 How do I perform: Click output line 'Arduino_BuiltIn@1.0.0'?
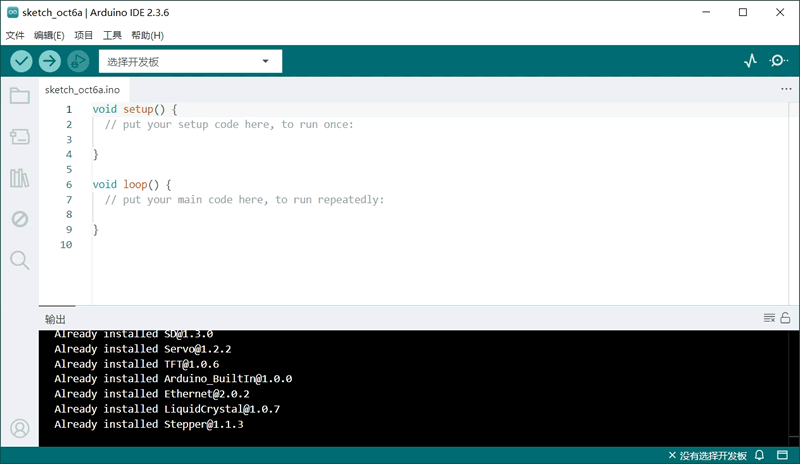pyautogui.click(x=173, y=379)
